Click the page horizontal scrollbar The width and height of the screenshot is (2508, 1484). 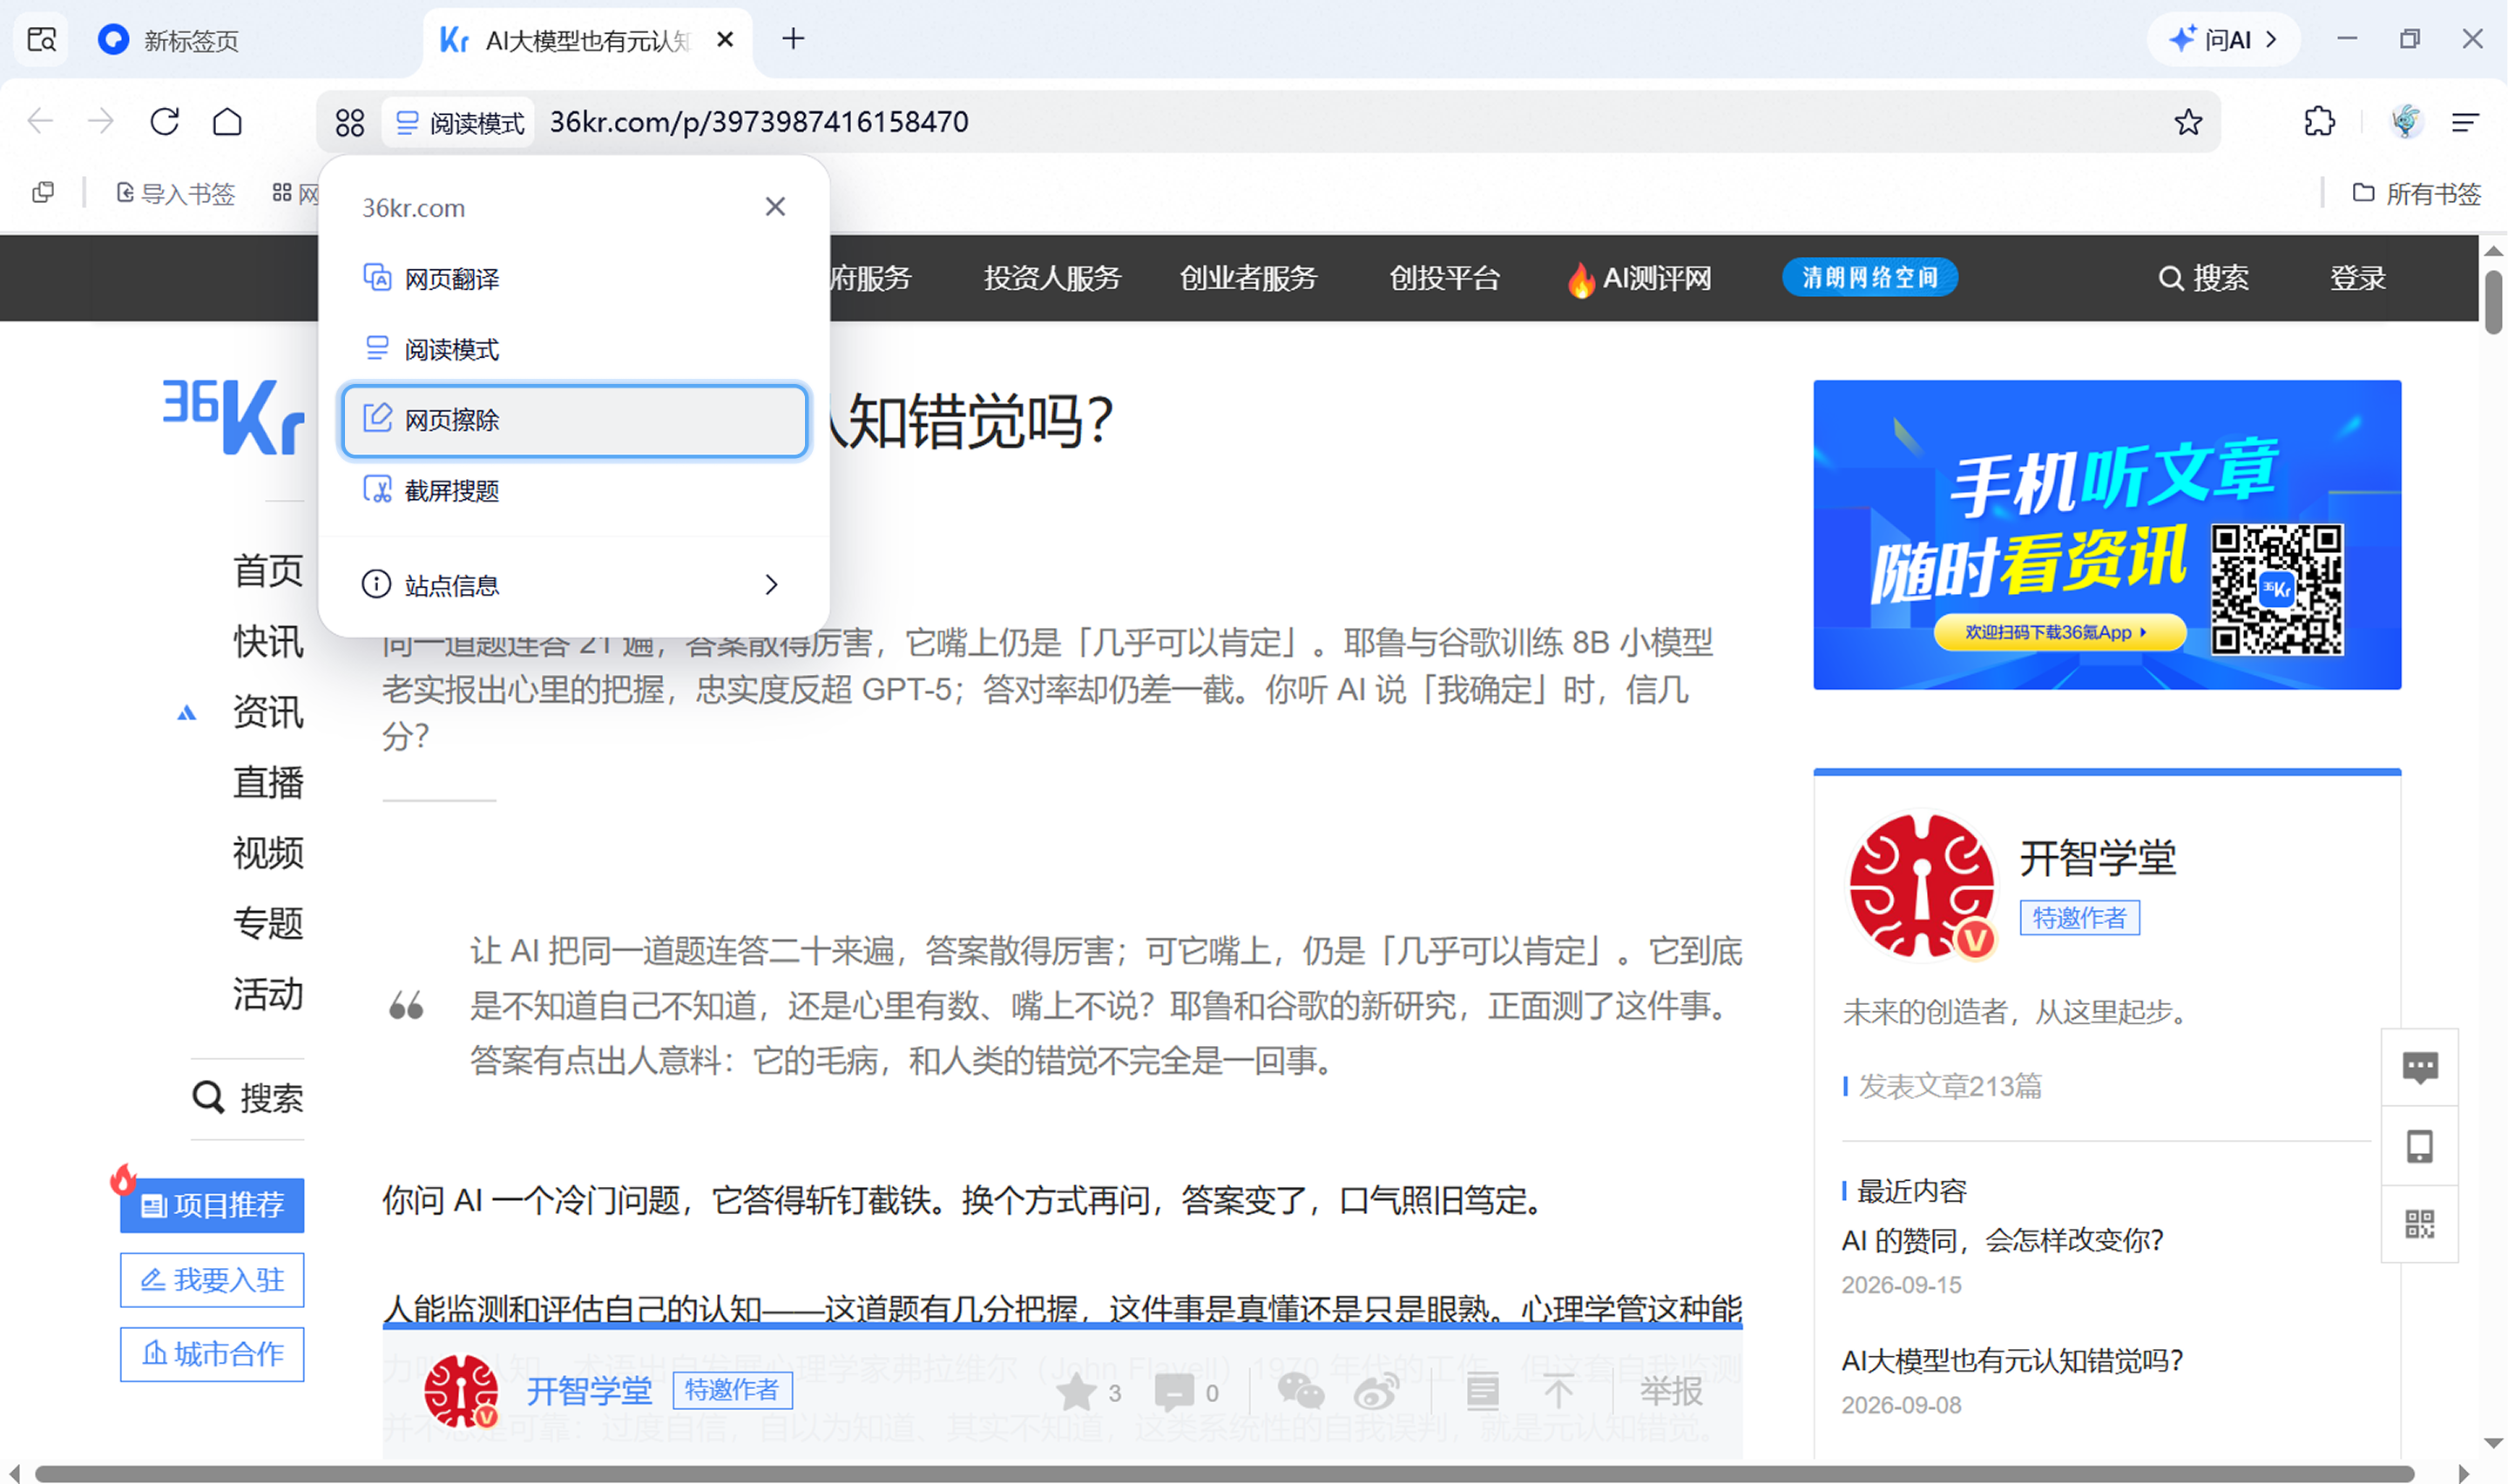click(1224, 1474)
